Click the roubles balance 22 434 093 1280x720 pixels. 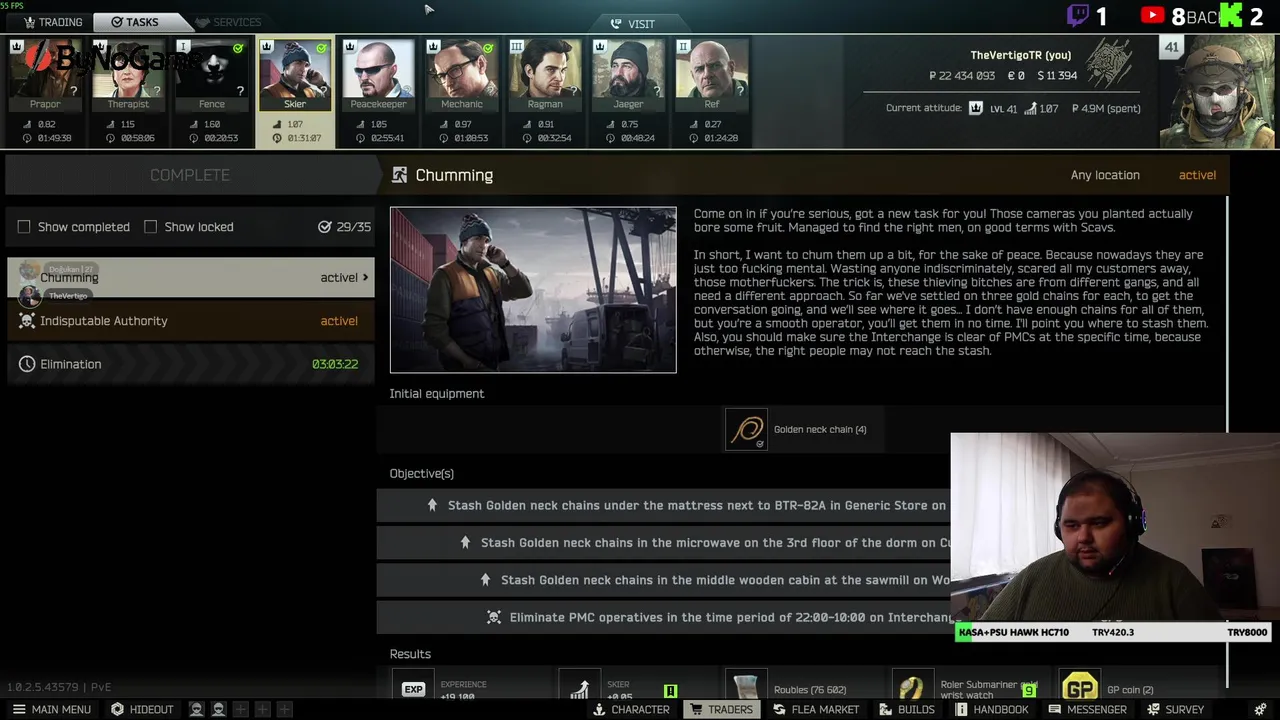pyautogui.click(x=962, y=76)
